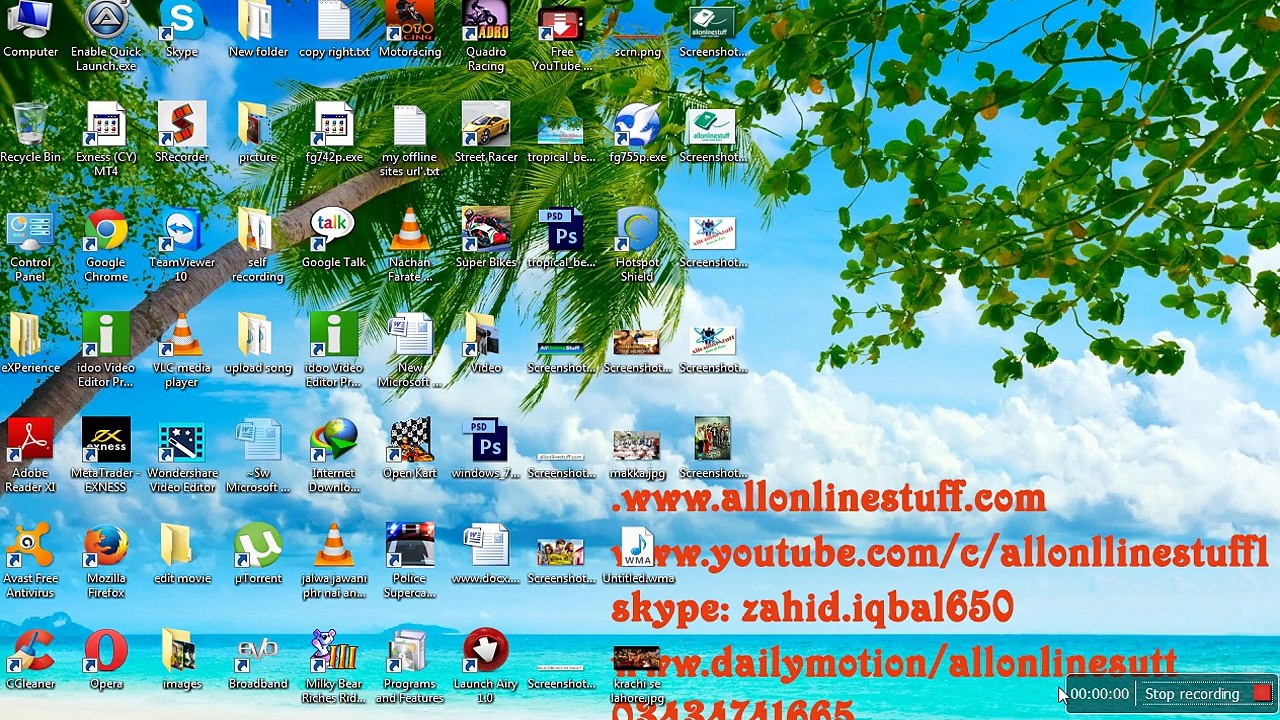Select the fg755p.exe file icon

(637, 133)
